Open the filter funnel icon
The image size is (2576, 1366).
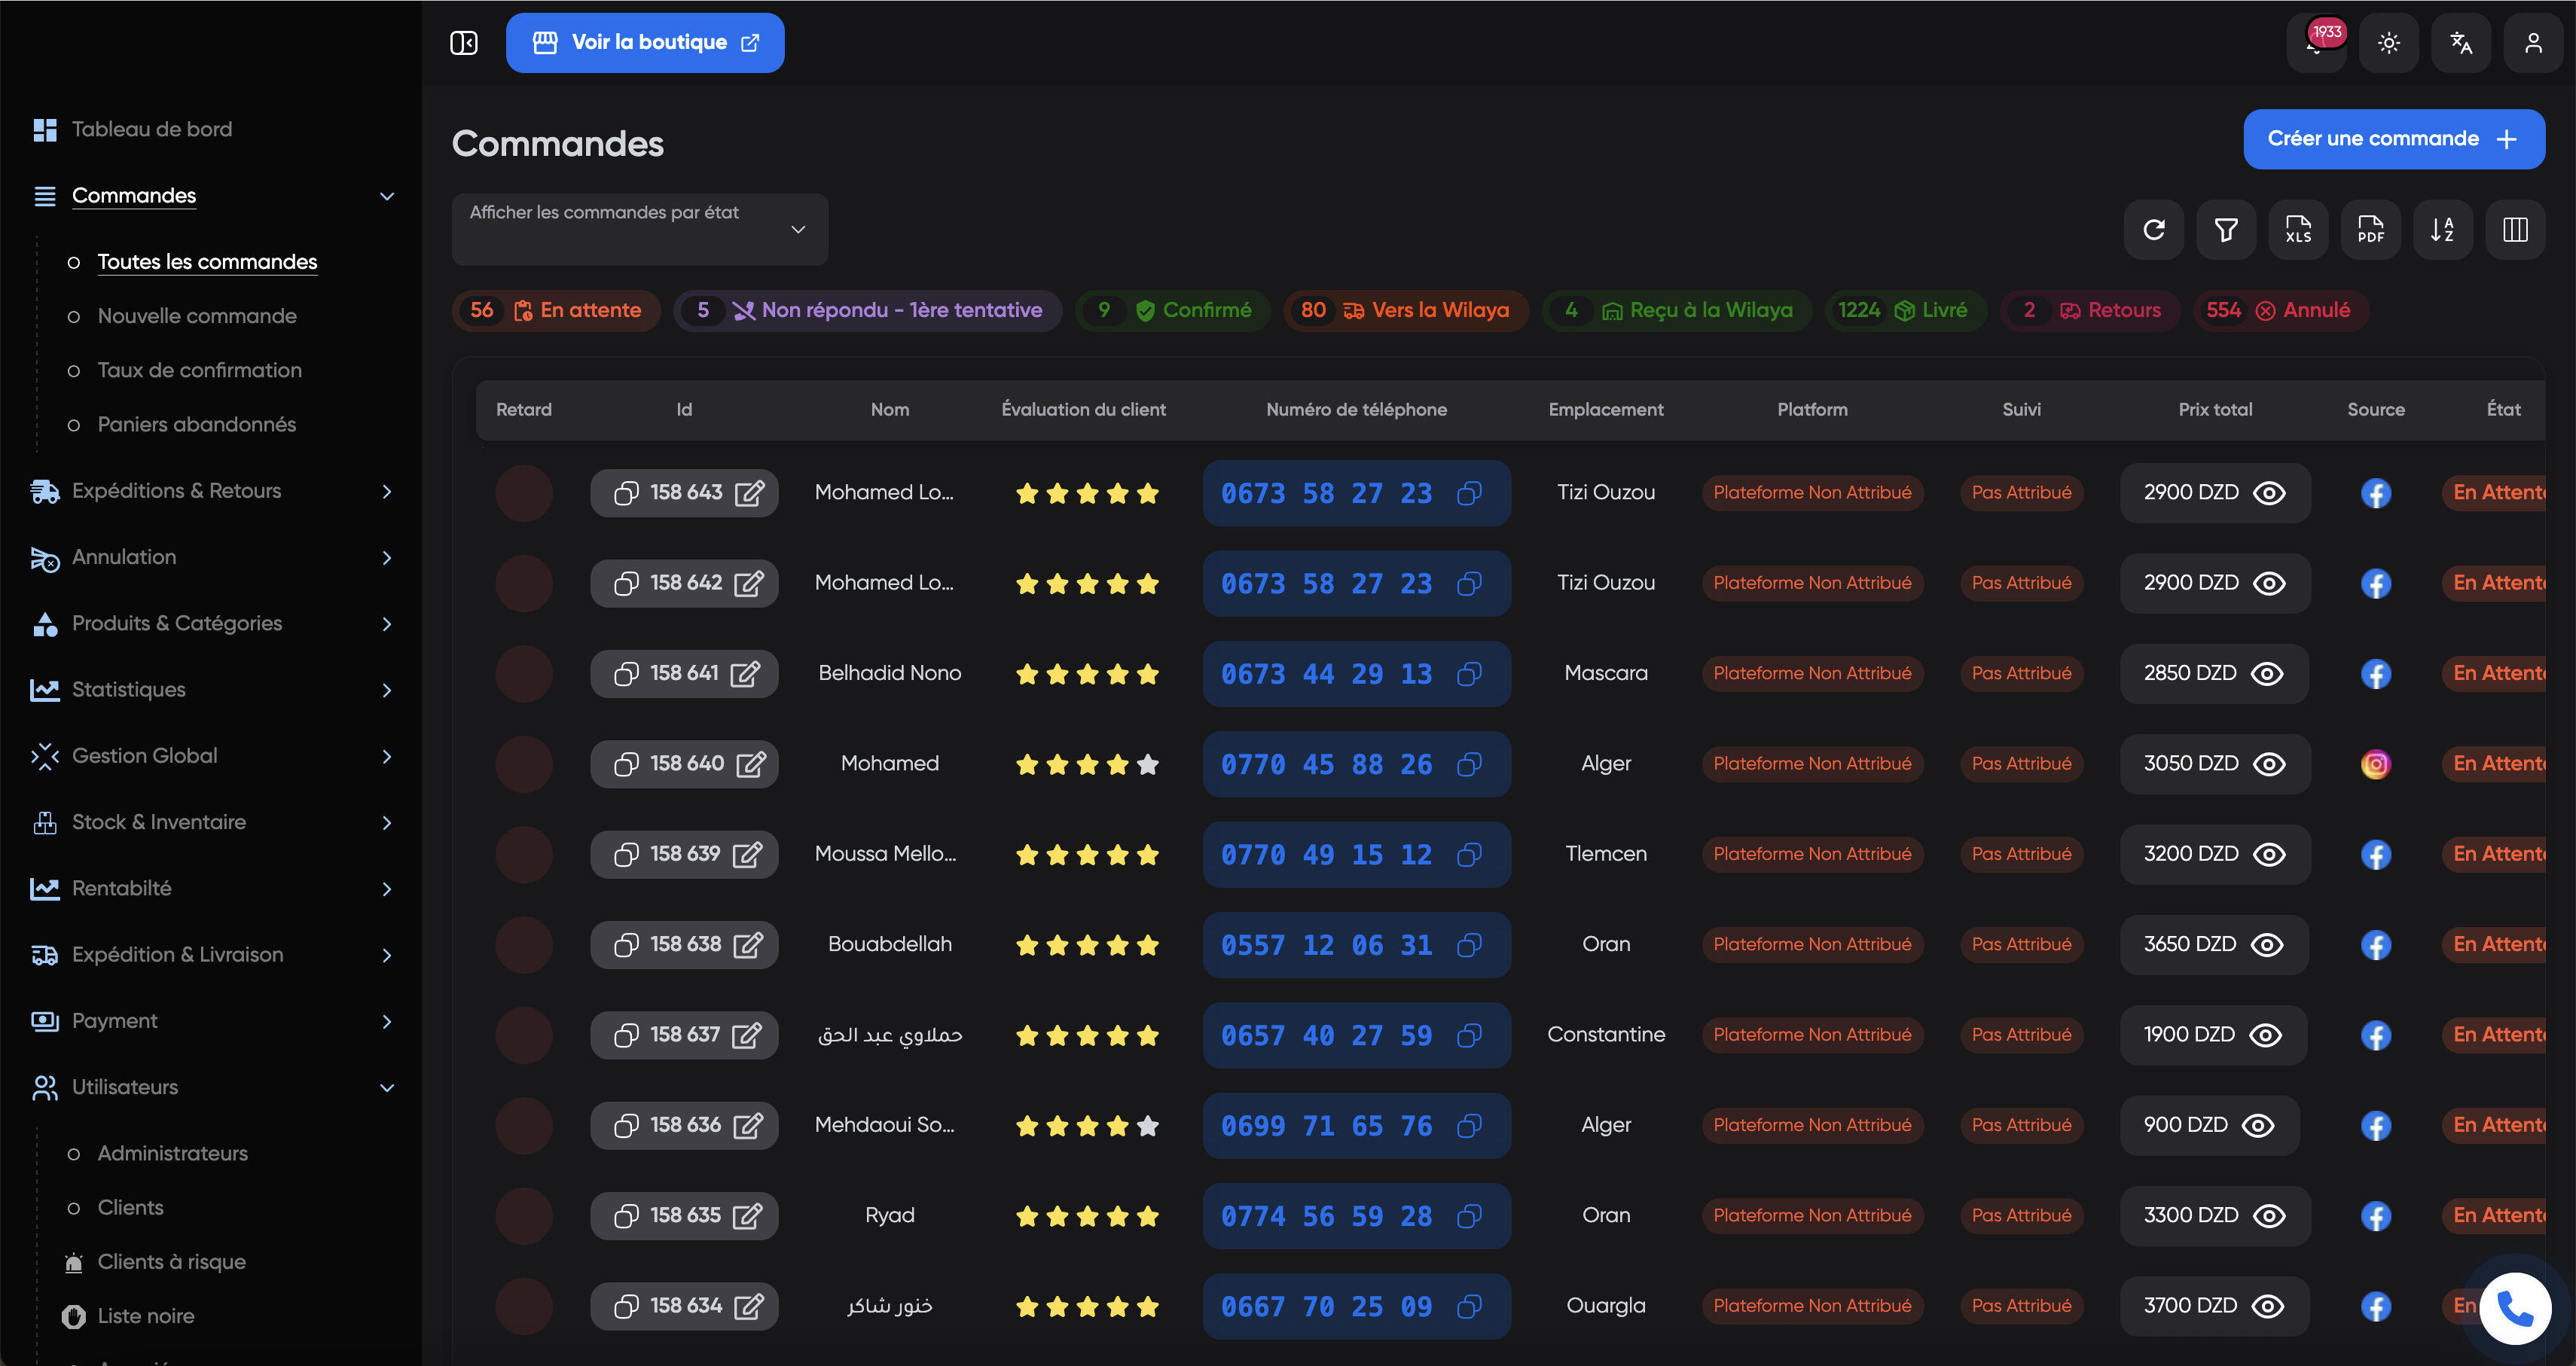2226,230
